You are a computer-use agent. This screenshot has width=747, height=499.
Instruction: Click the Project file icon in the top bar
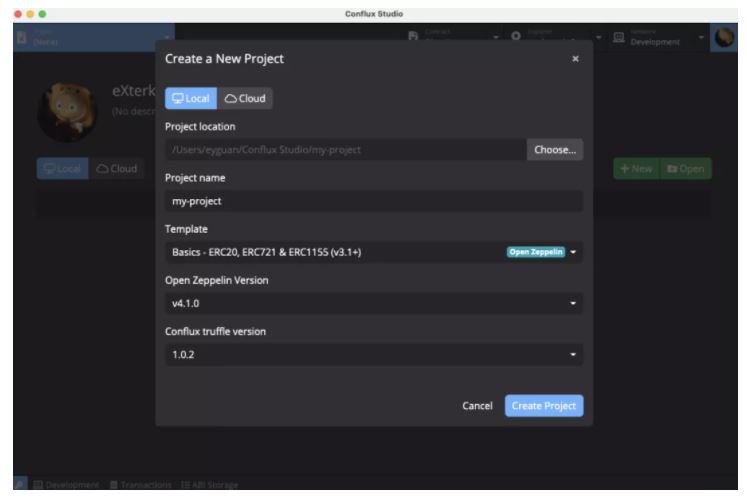pyautogui.click(x=21, y=37)
